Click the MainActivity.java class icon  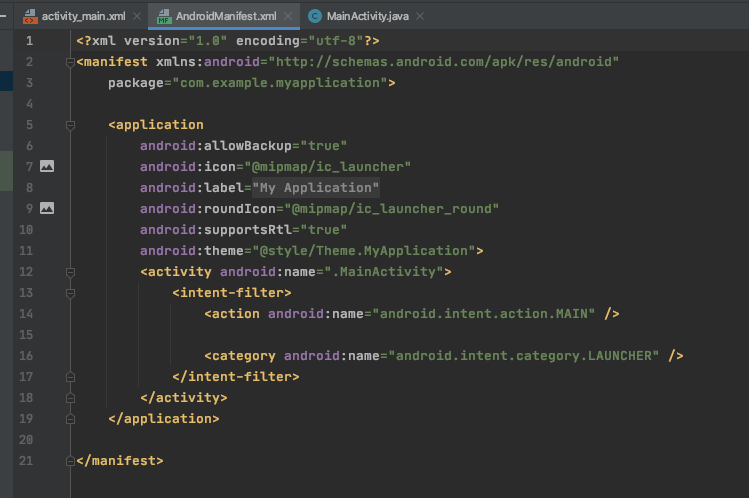tap(315, 16)
